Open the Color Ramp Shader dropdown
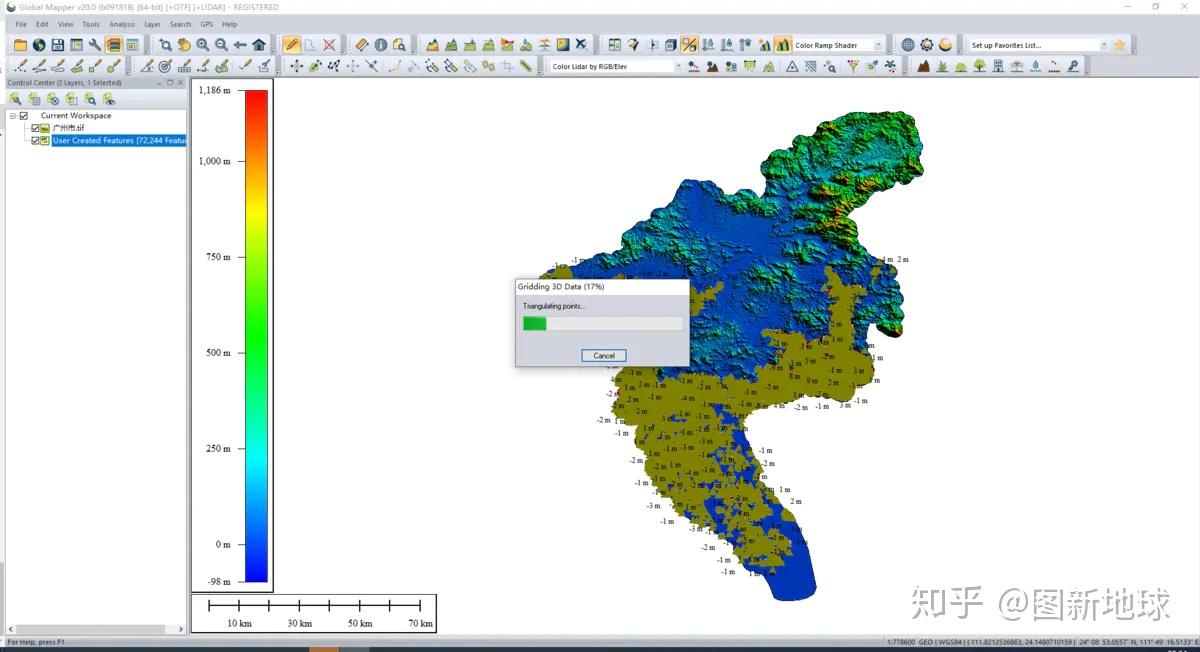Screen dimensions: 1200x652 click(x=839, y=45)
